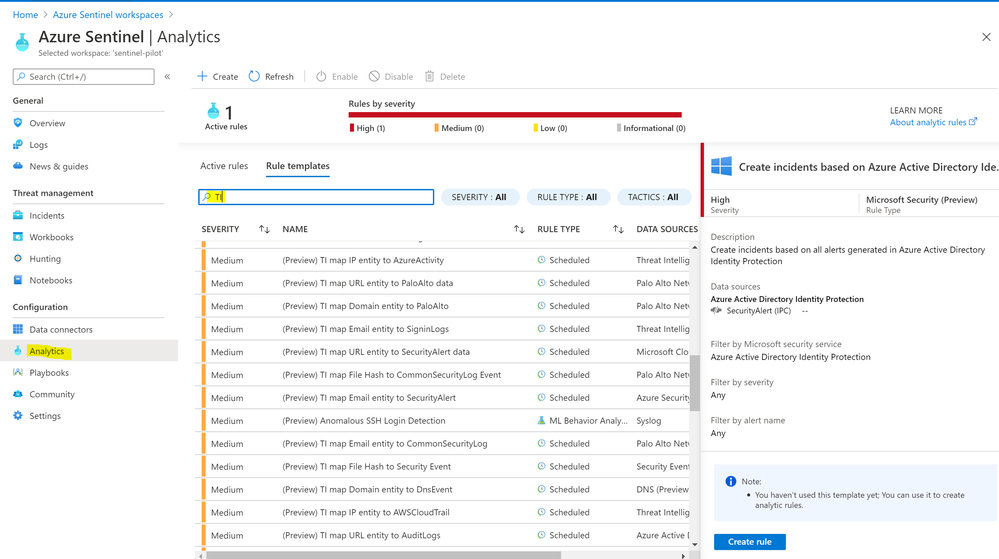Click the Settings gear icon

tap(18, 416)
